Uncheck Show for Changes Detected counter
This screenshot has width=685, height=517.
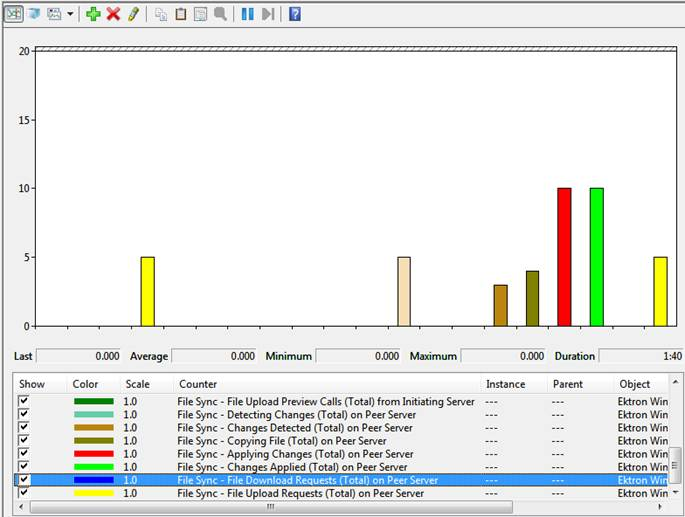(x=23, y=427)
